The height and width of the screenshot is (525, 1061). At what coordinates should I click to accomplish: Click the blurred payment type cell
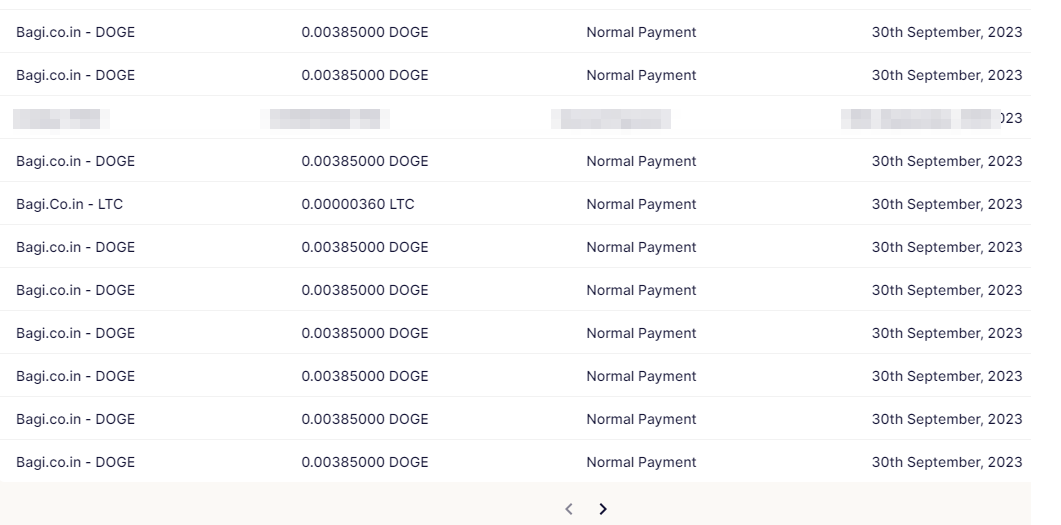611,119
